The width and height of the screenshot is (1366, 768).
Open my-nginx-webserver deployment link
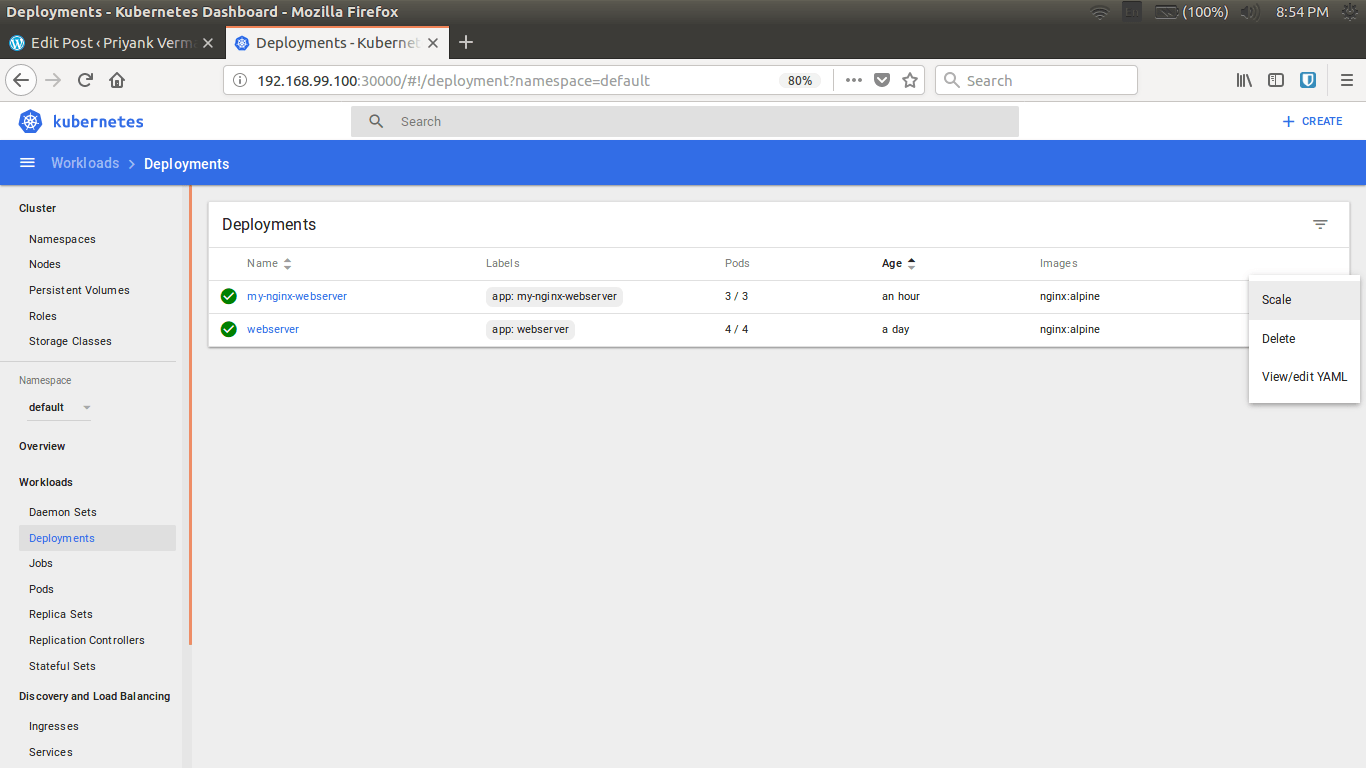coord(297,297)
